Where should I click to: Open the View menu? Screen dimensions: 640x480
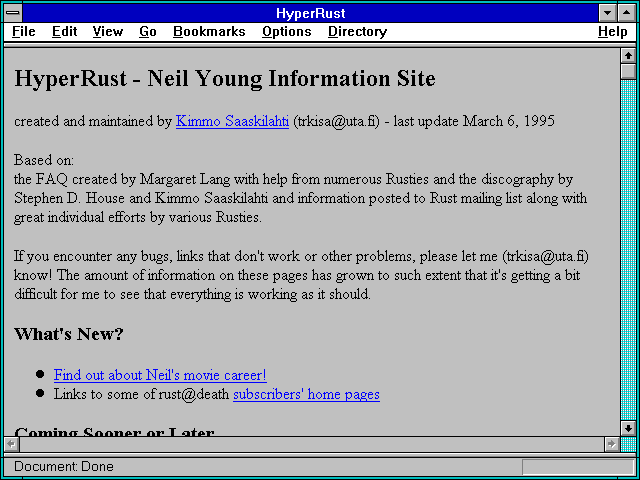click(x=108, y=31)
